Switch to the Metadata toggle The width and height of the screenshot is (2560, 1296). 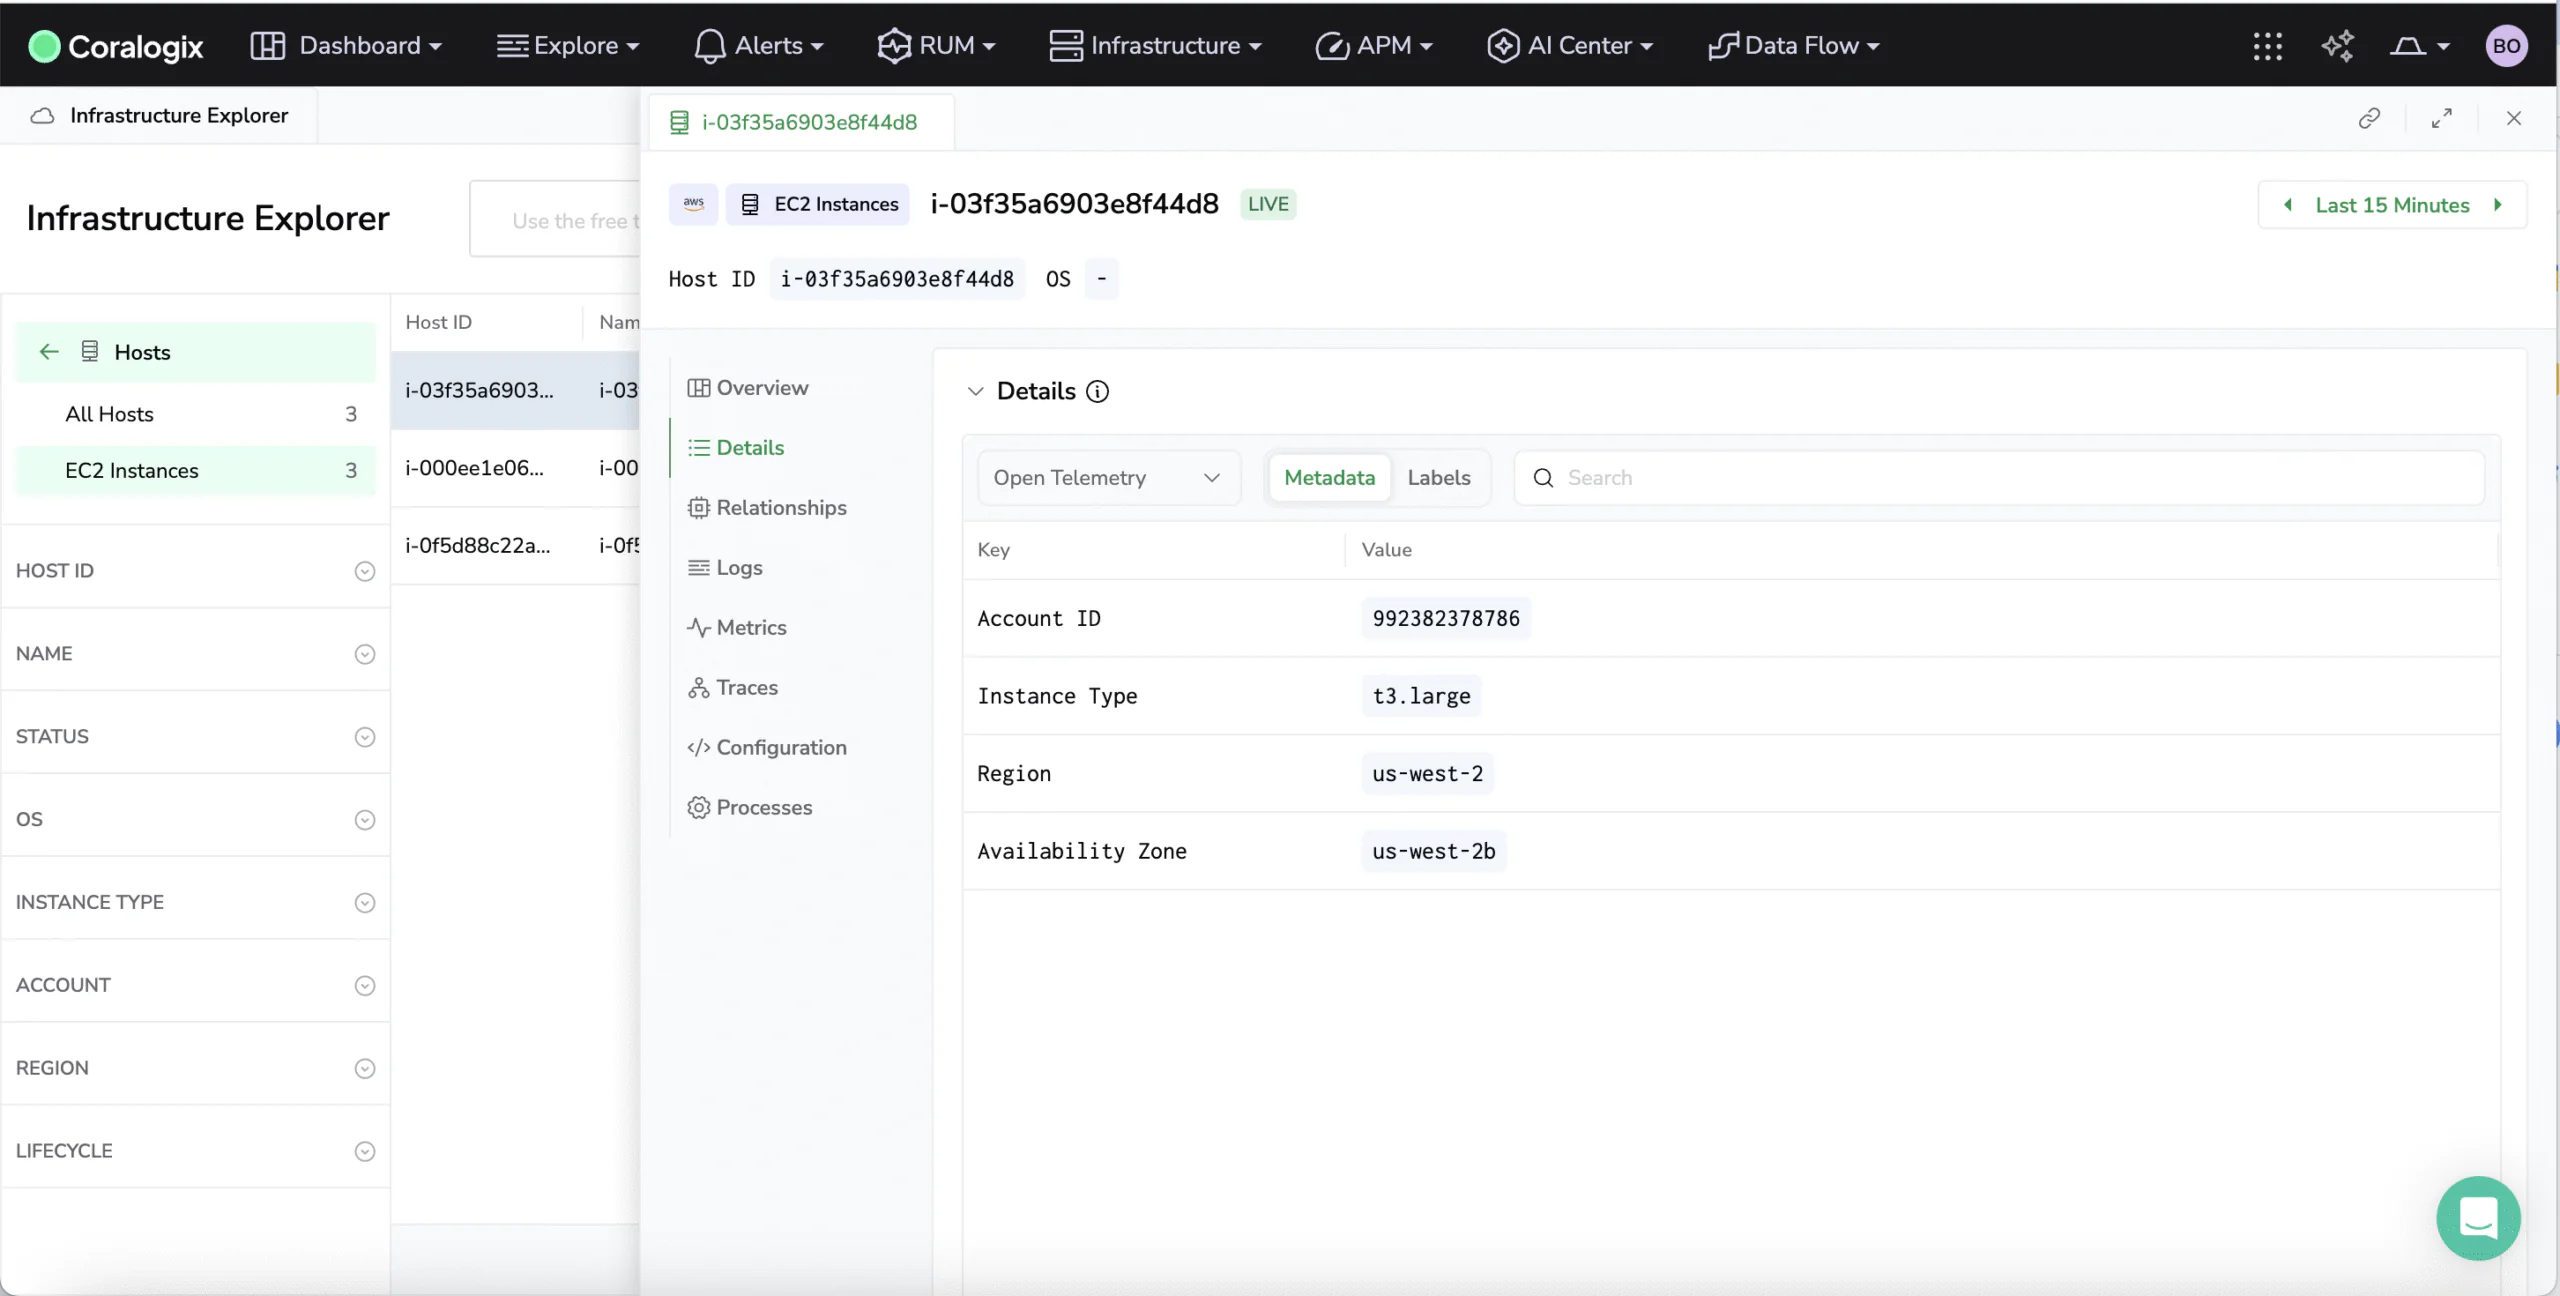pos(1329,478)
